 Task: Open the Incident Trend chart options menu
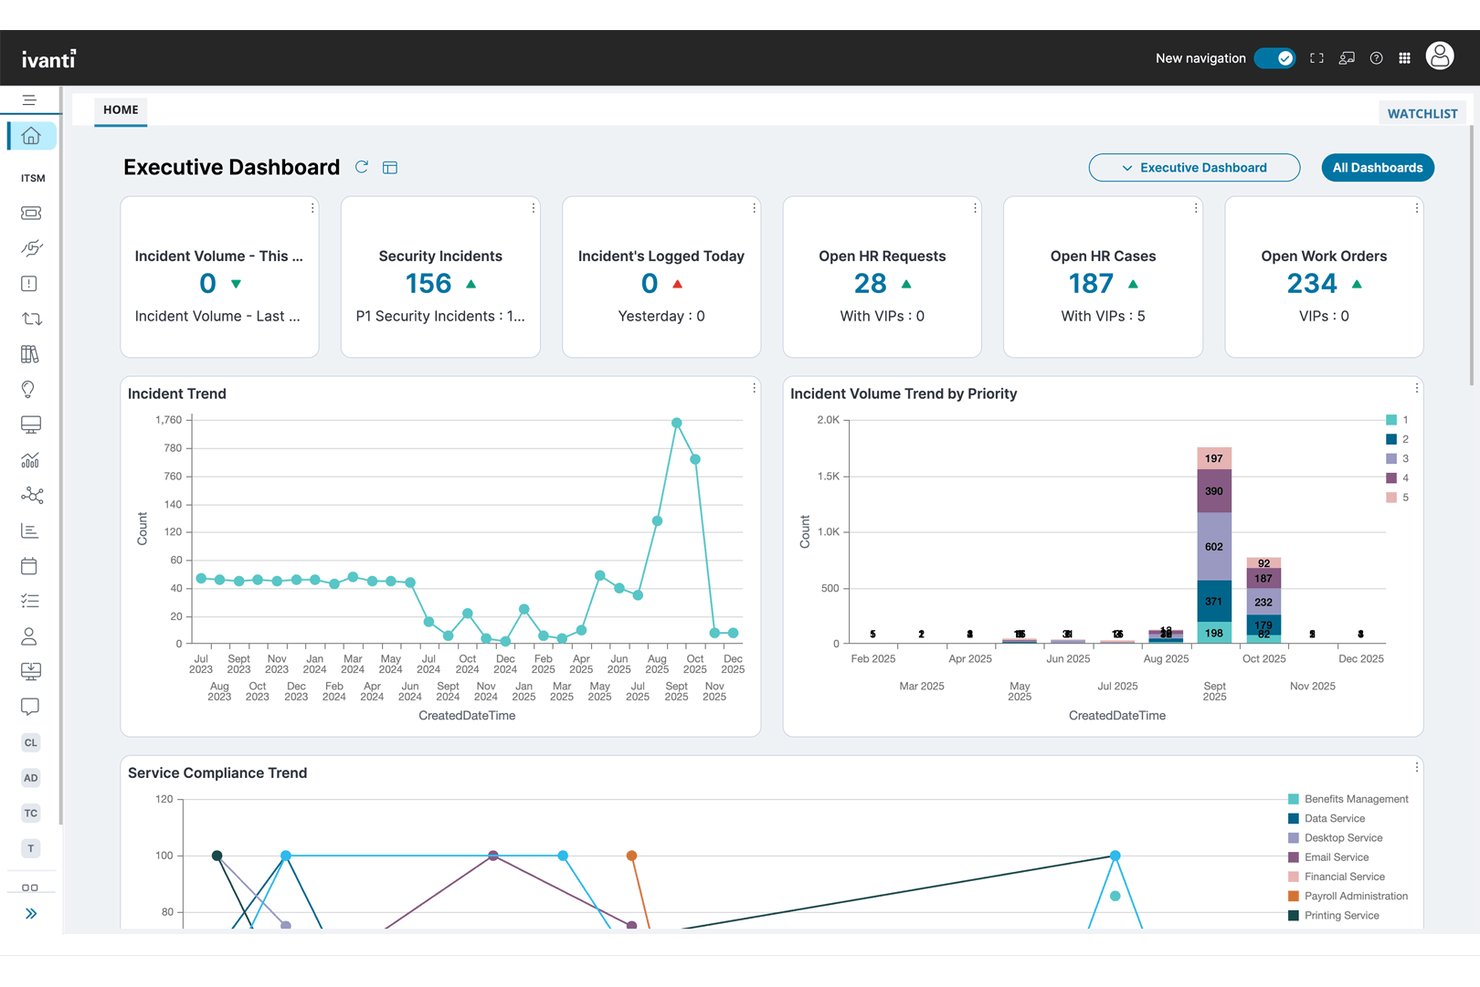coord(754,388)
